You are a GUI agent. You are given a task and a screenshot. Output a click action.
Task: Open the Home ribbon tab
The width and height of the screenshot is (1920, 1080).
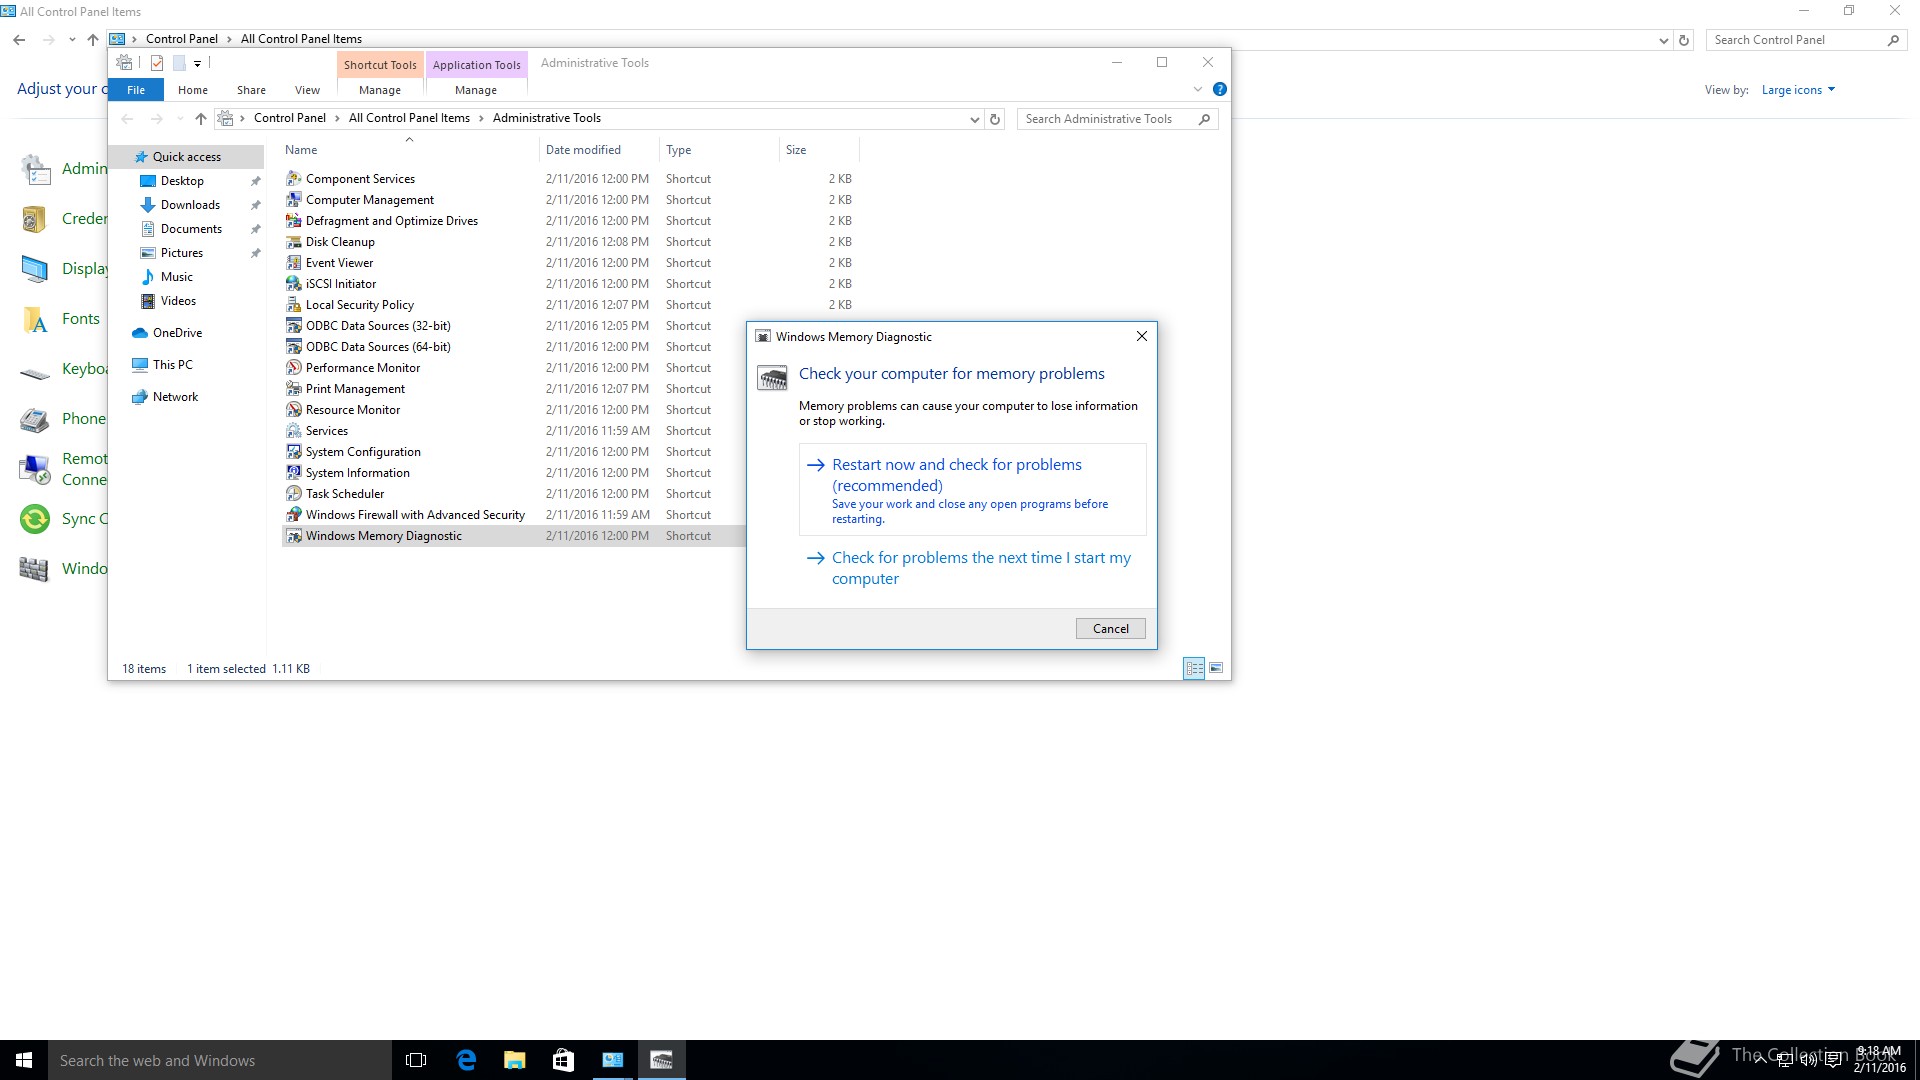(x=193, y=90)
